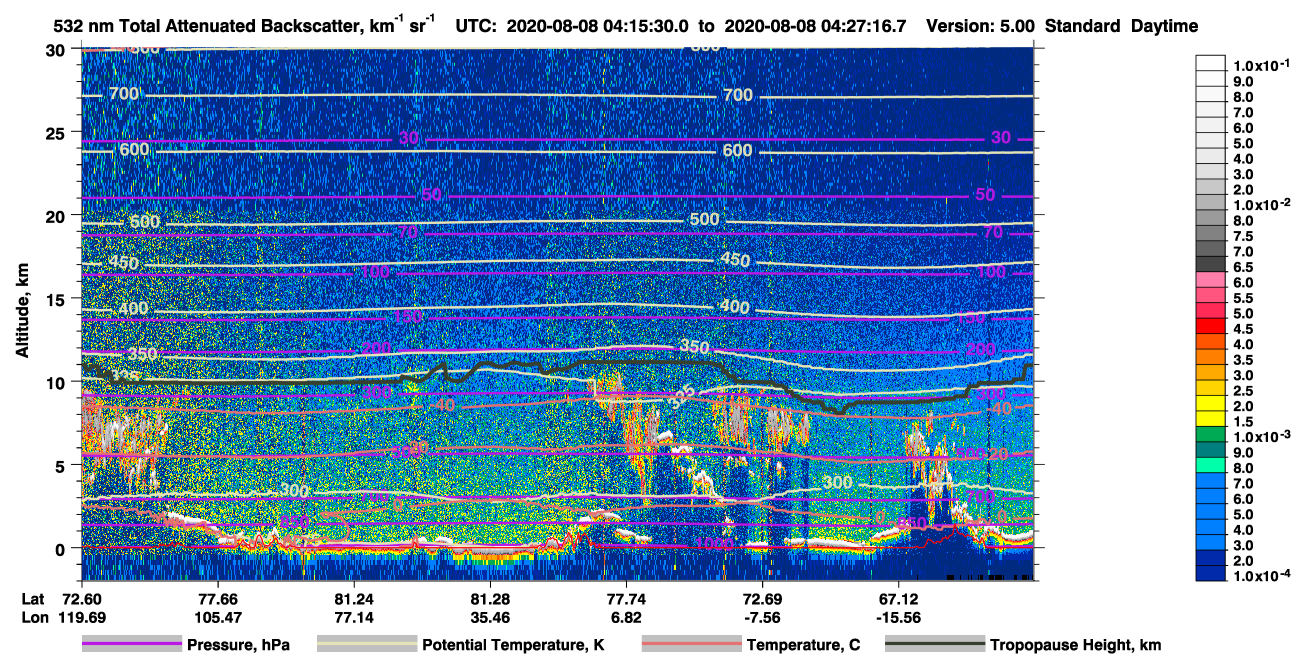Select the red 4.5 colorbar swatch

(x=1211, y=328)
